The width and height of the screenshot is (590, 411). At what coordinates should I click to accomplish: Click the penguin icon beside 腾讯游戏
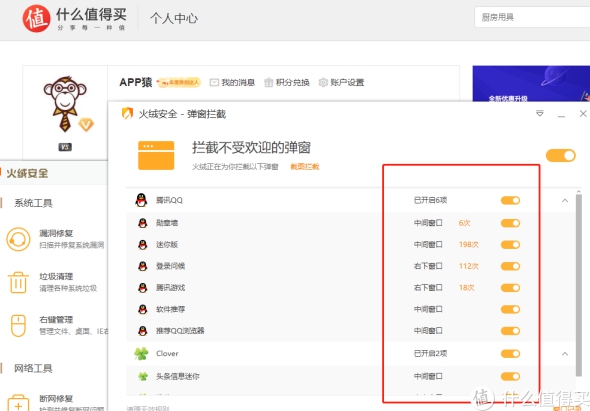click(142, 288)
